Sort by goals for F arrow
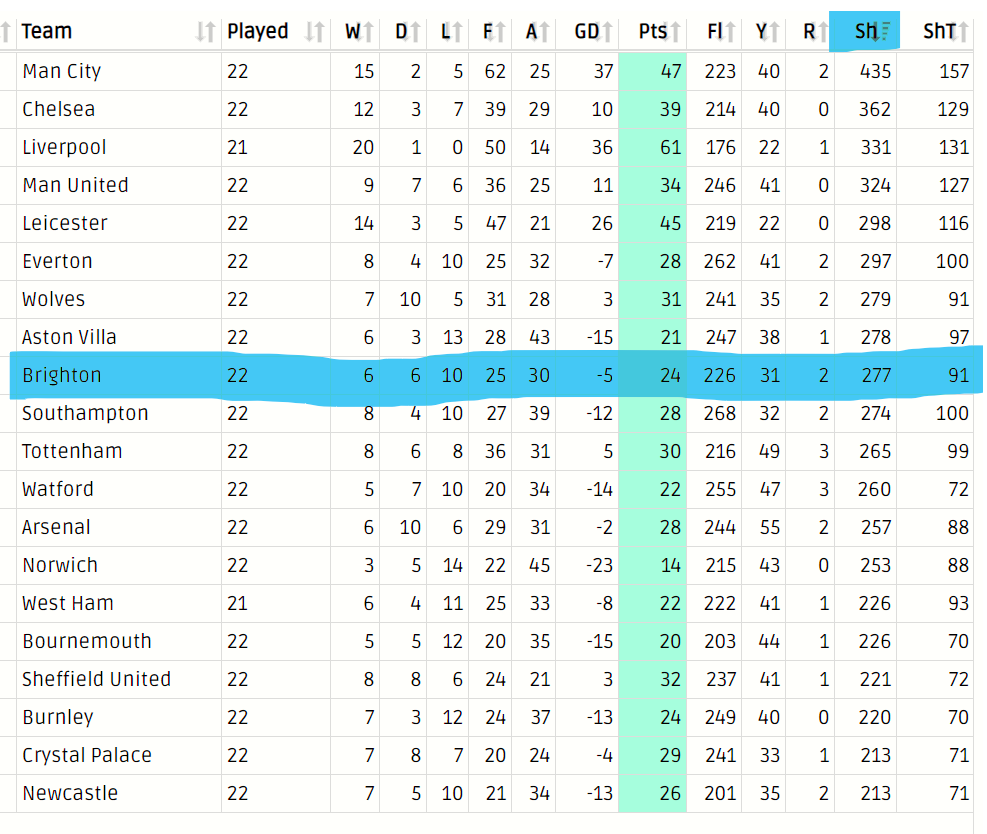 [x=500, y=31]
